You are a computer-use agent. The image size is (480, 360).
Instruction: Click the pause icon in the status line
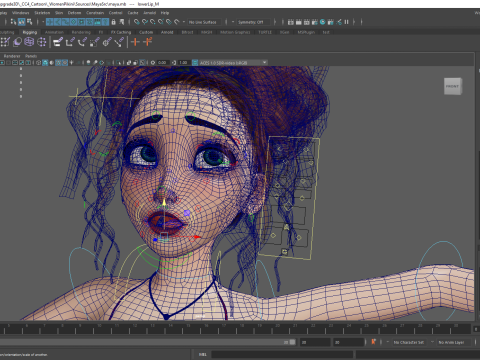pyautogui.click(x=346, y=22)
